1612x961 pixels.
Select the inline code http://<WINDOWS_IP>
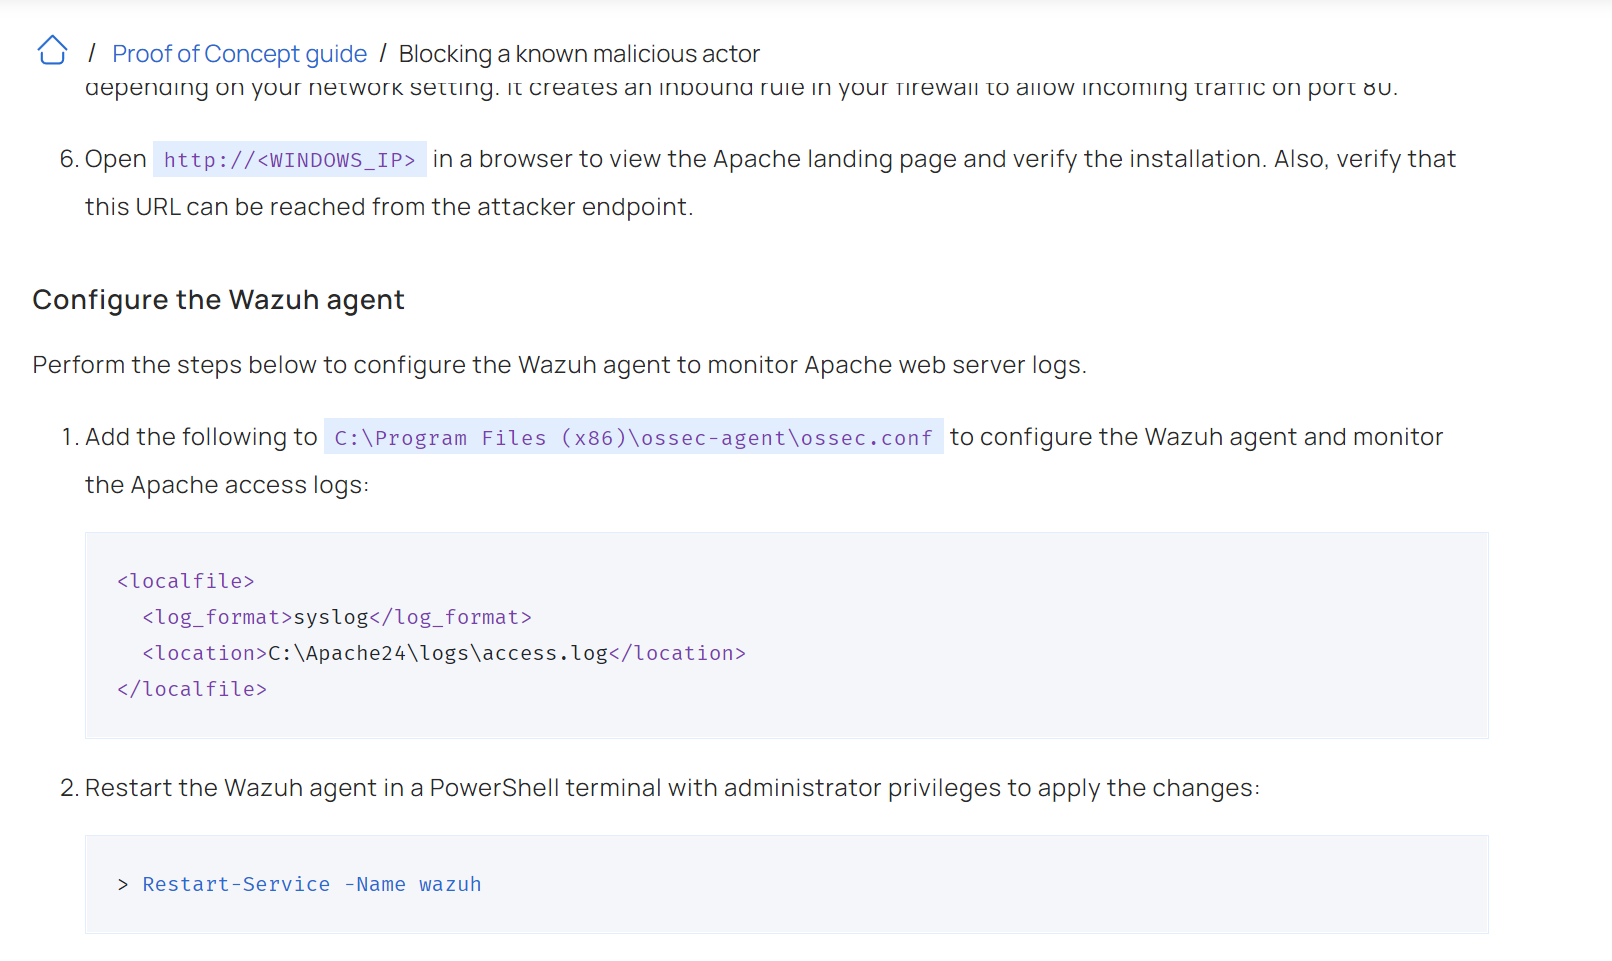click(290, 159)
